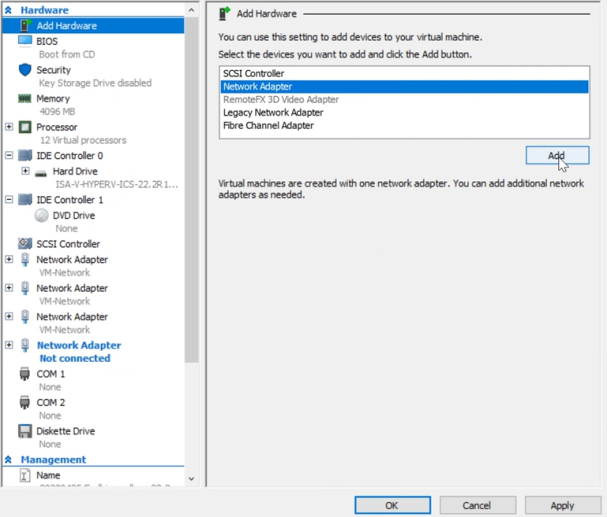
Task: Expand the Hard Drive node
Action: [25, 171]
